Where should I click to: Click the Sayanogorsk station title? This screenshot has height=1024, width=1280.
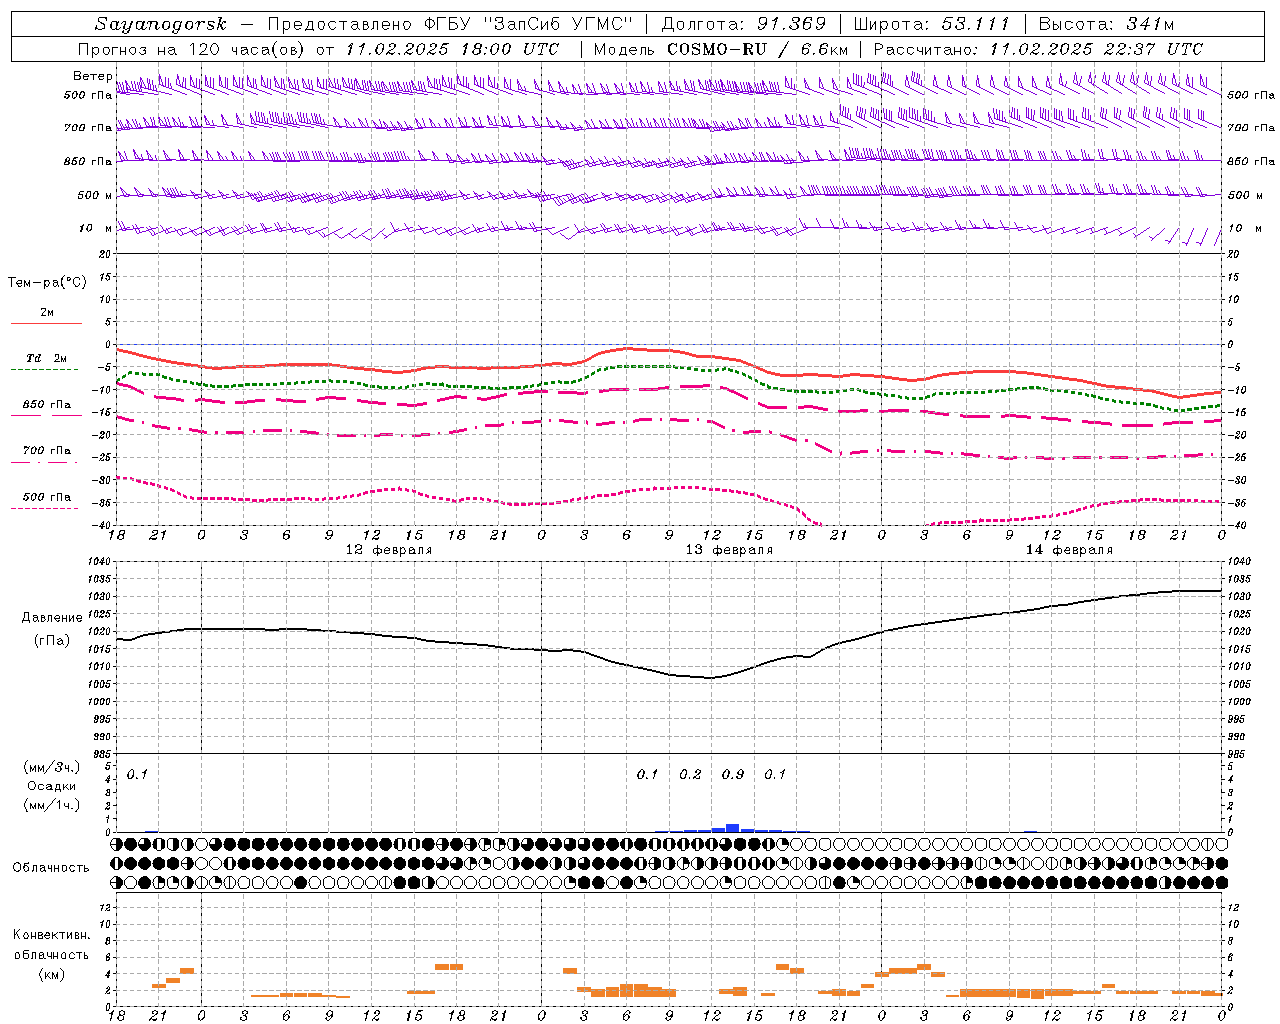(161, 24)
